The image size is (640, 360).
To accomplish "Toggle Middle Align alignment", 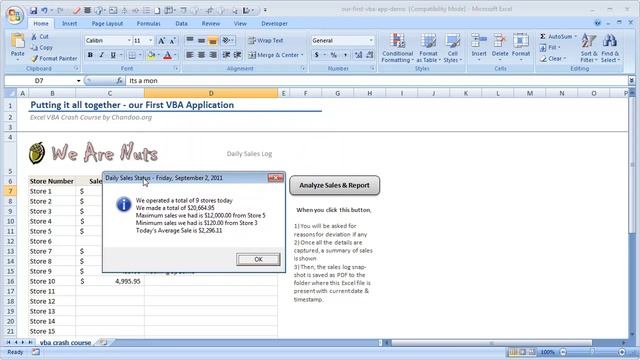I will click(201, 40).
